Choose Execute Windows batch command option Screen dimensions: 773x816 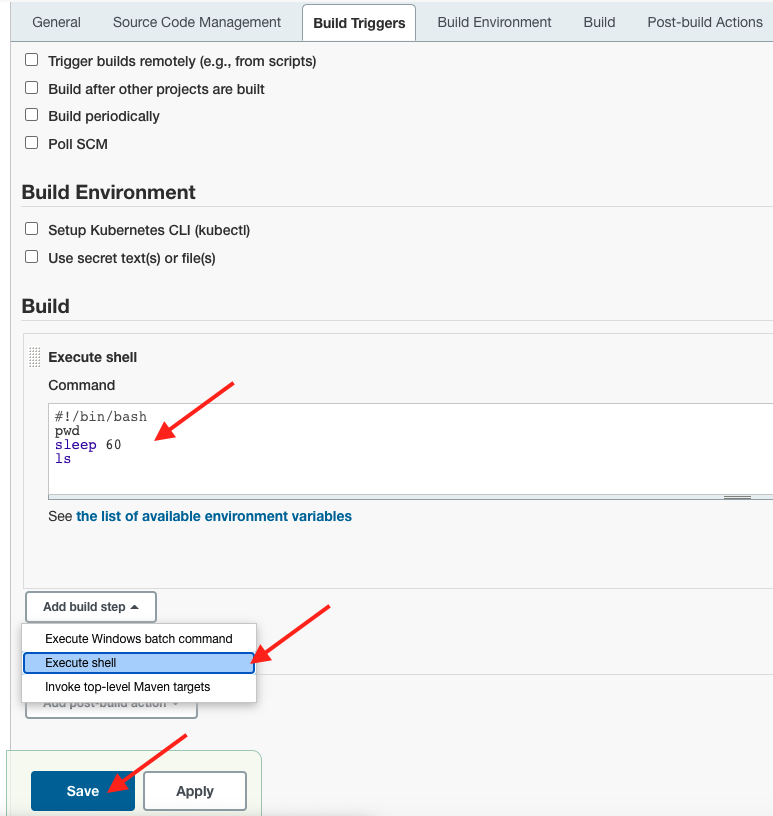[139, 639]
